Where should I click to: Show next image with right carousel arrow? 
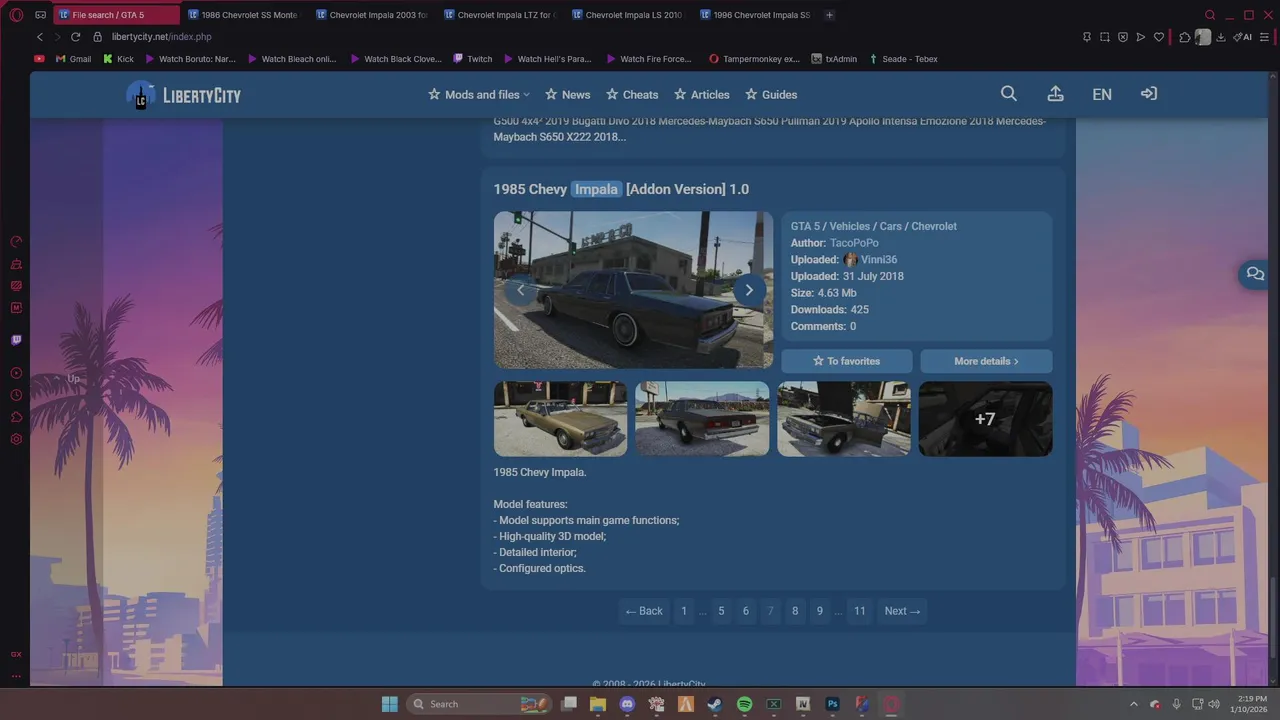(749, 290)
